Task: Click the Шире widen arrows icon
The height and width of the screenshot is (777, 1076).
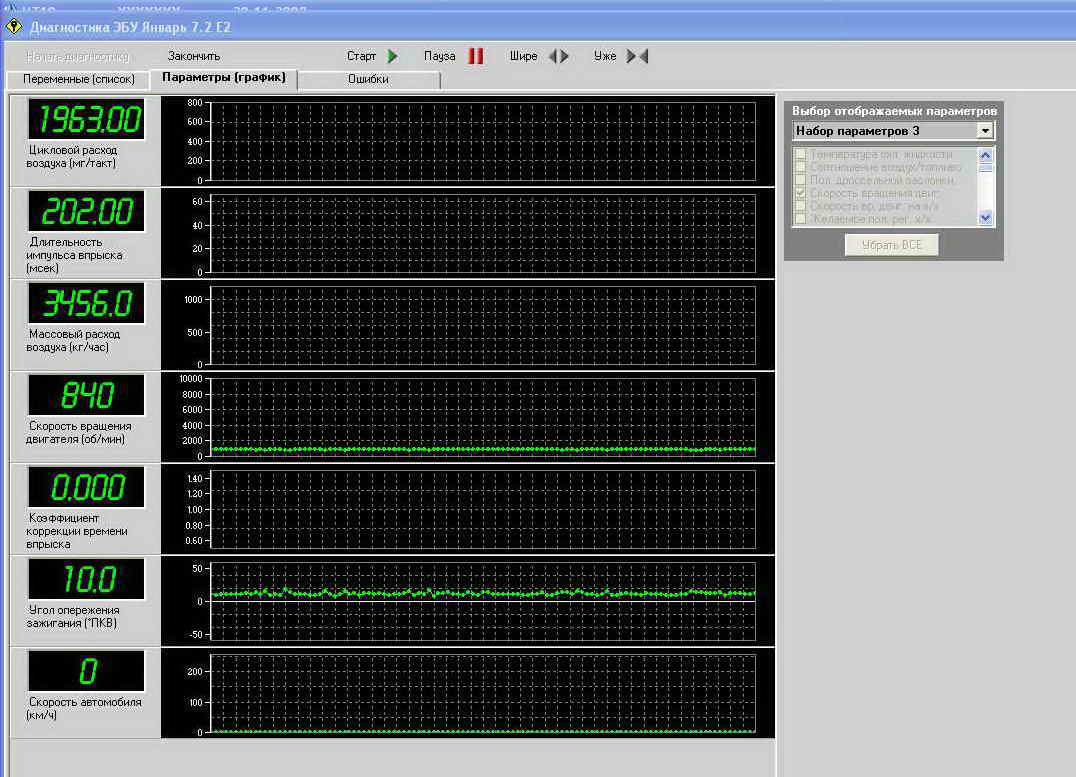Action: pos(559,56)
